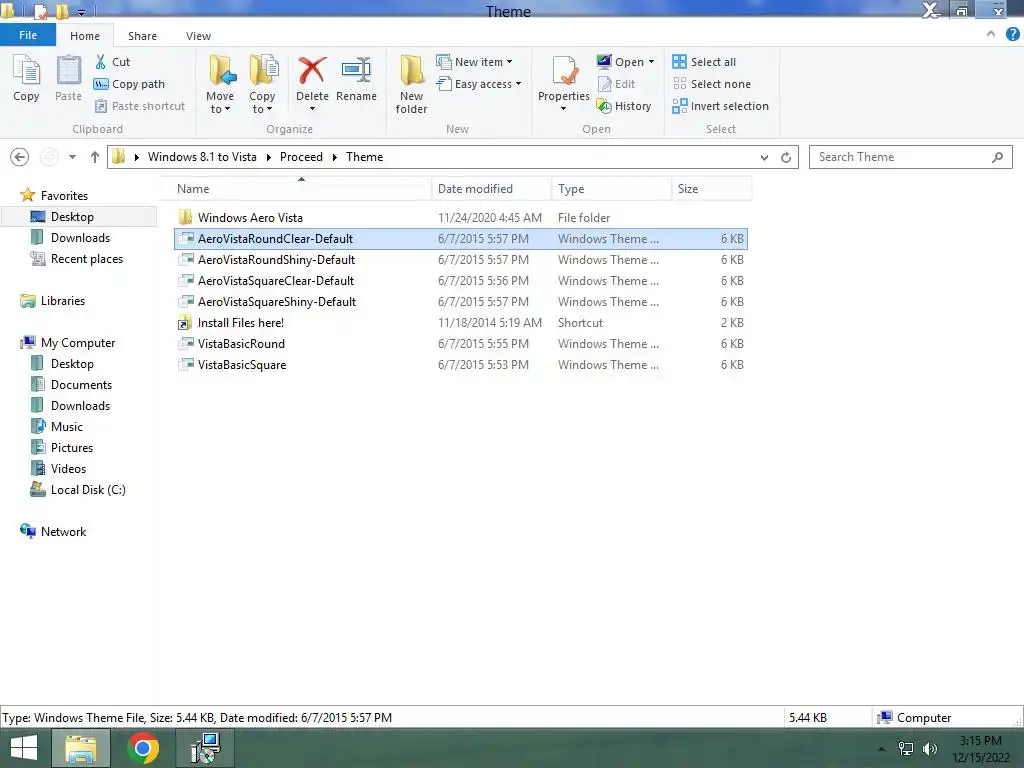1024x768 pixels.
Task: Go back with the Back arrow
Action: [20, 157]
